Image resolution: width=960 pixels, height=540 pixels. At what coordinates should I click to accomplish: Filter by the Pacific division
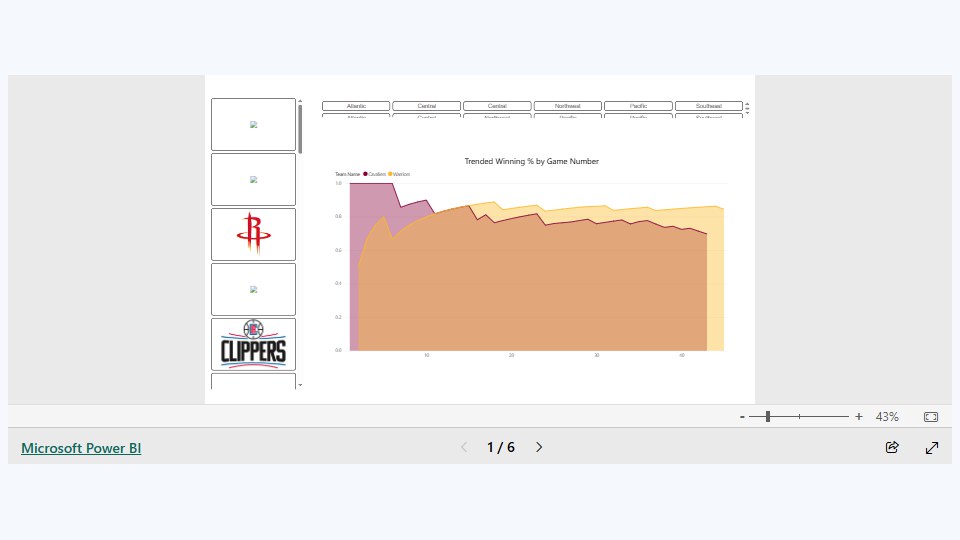point(639,106)
